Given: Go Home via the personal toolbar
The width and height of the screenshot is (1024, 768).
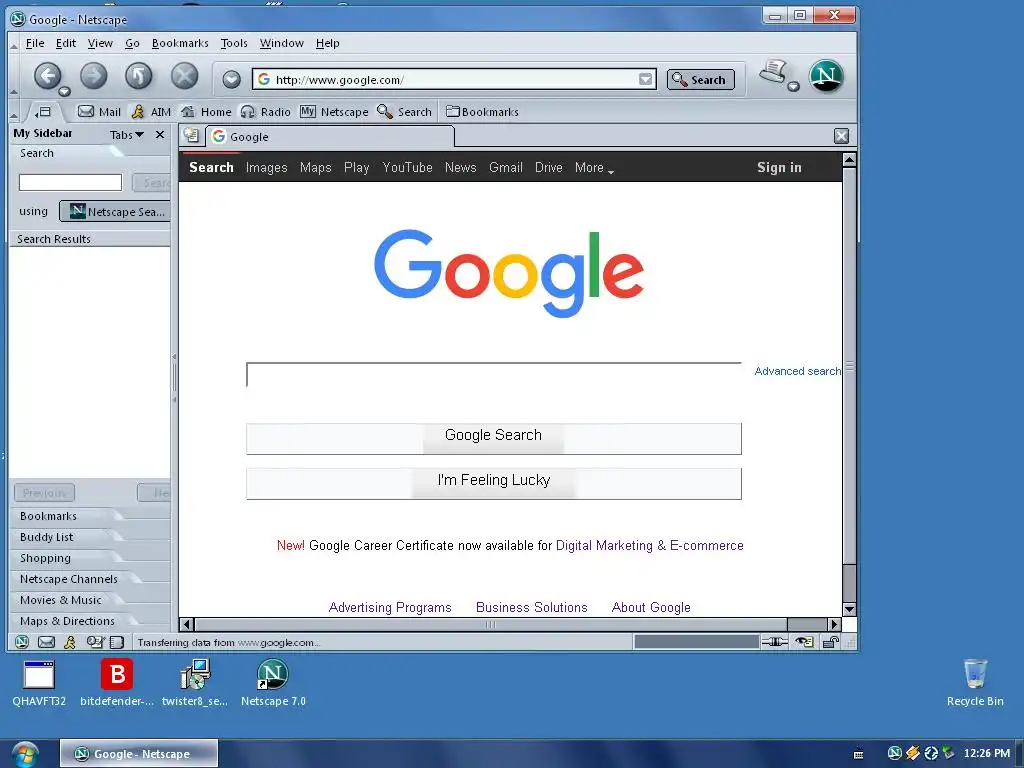Looking at the screenshot, I should click(206, 112).
